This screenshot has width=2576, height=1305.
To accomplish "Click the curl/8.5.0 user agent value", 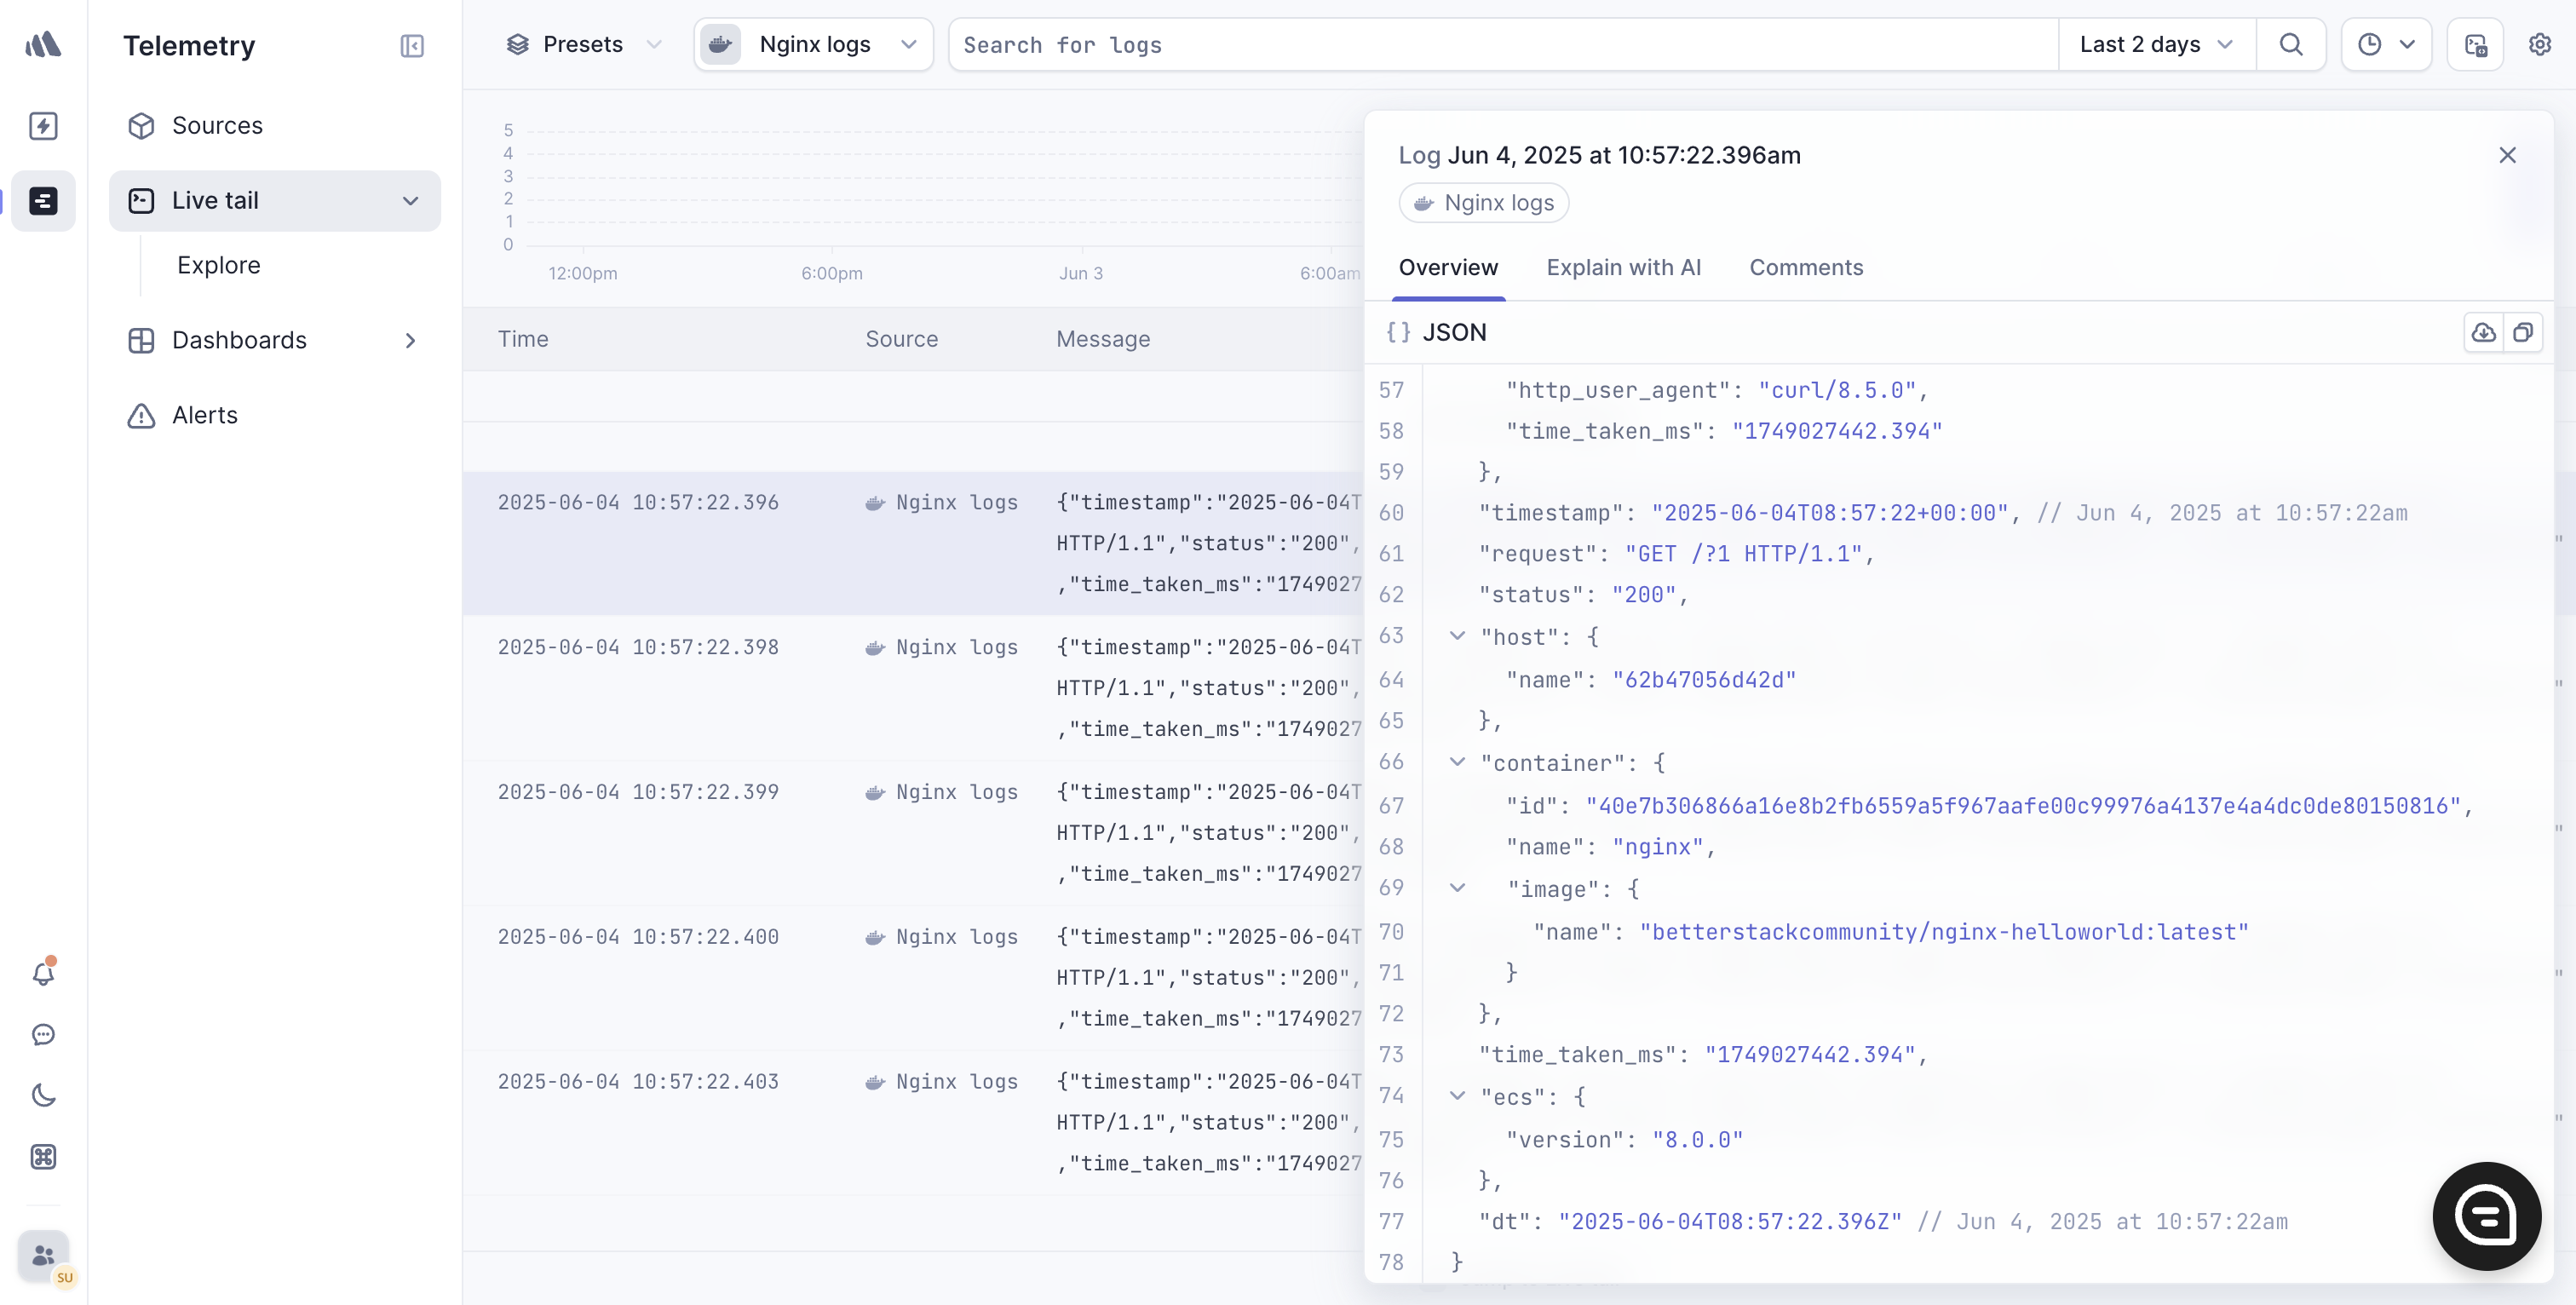I will point(1837,390).
